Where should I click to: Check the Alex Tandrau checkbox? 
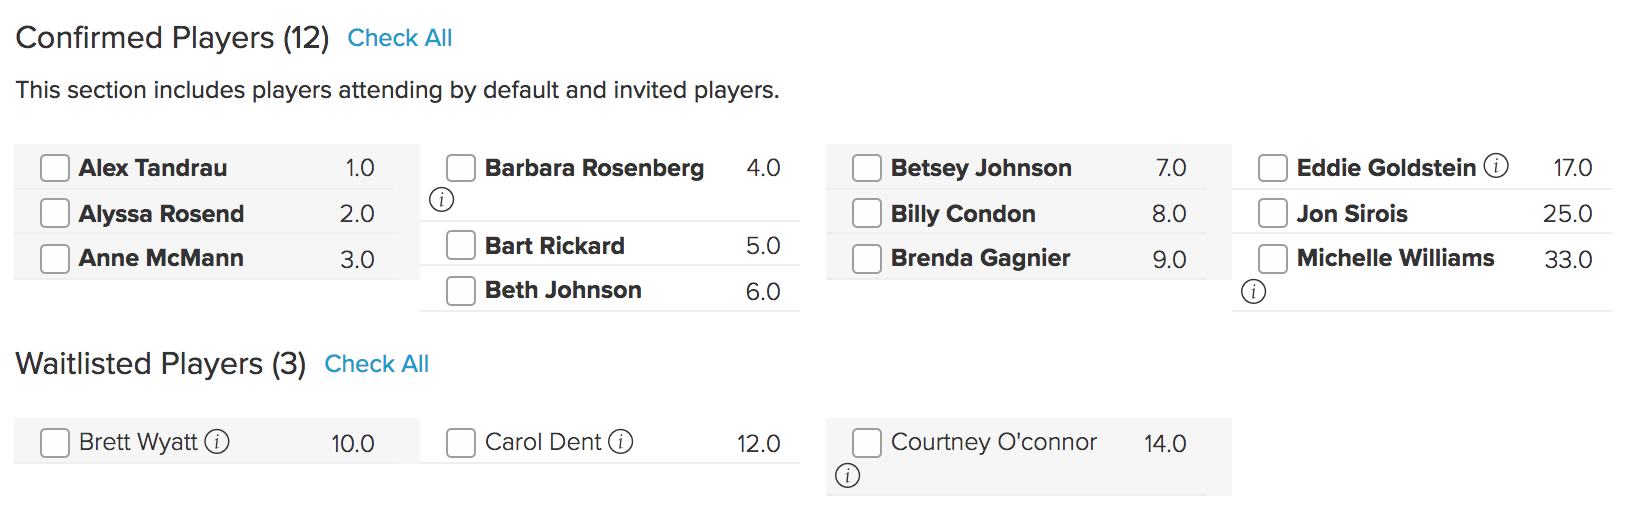tap(55, 168)
